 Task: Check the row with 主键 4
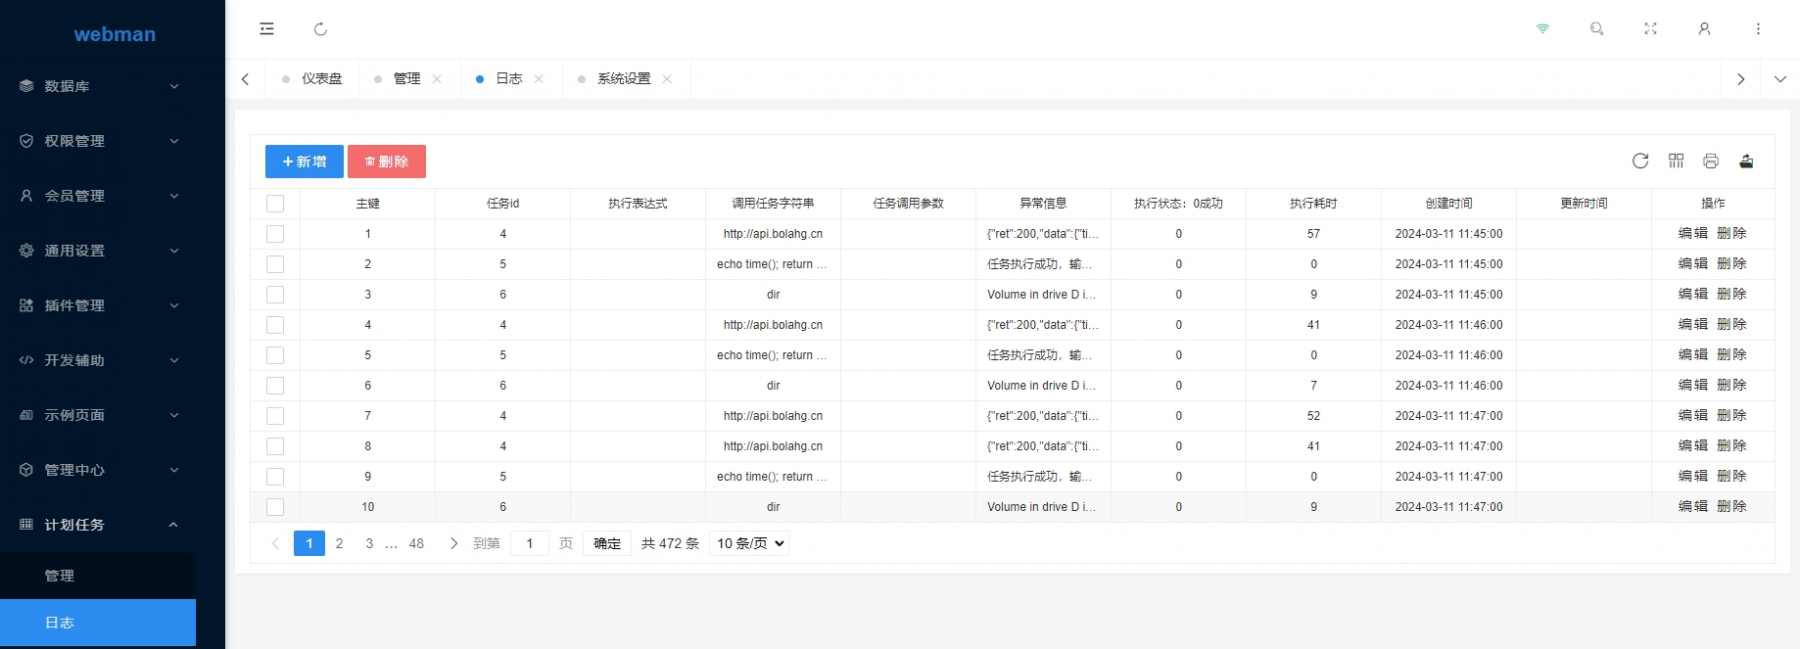tap(275, 325)
